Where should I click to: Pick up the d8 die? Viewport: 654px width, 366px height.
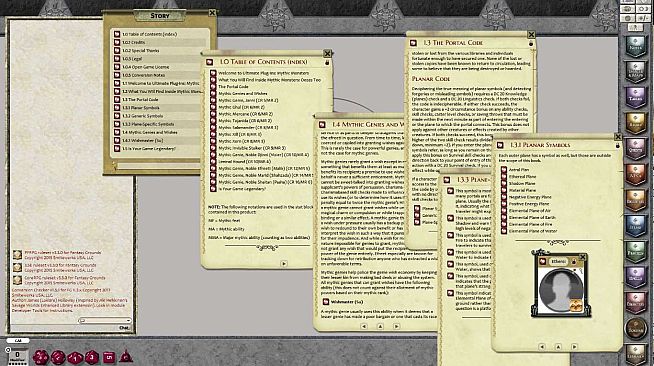(x=92, y=357)
